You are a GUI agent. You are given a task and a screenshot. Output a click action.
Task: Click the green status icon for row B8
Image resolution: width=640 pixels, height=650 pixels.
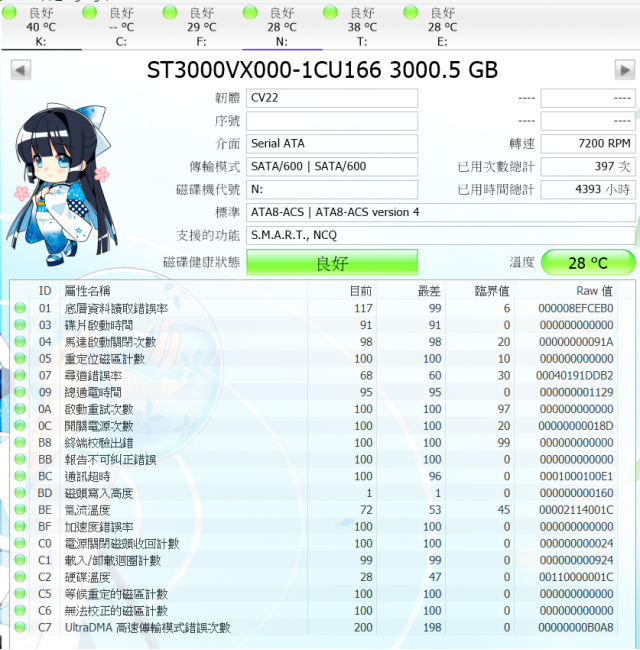pyautogui.click(x=20, y=442)
